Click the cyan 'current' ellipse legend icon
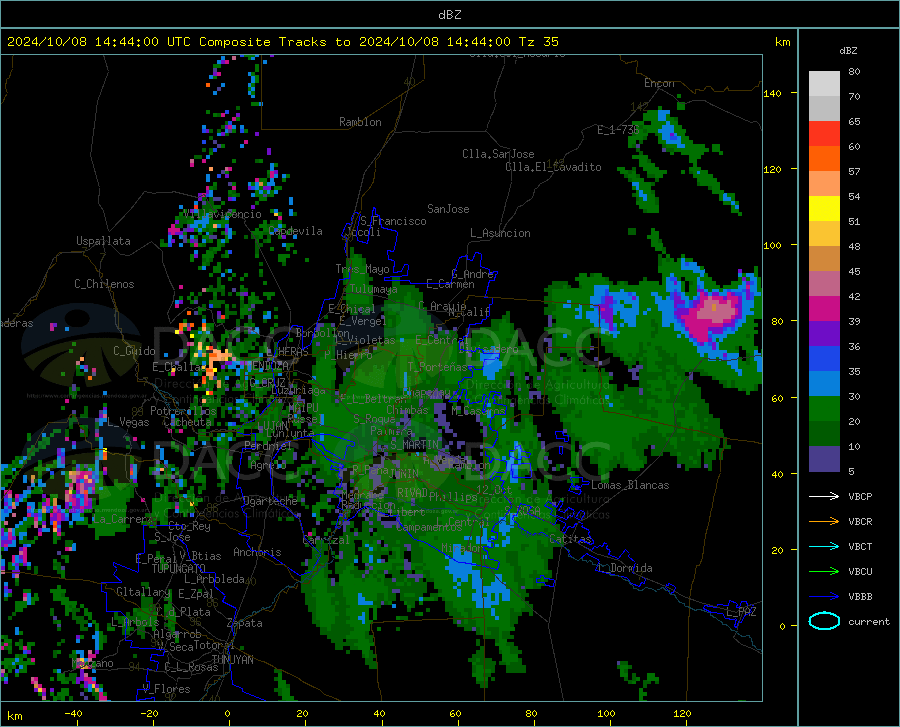The width and height of the screenshot is (900, 727). [824, 621]
